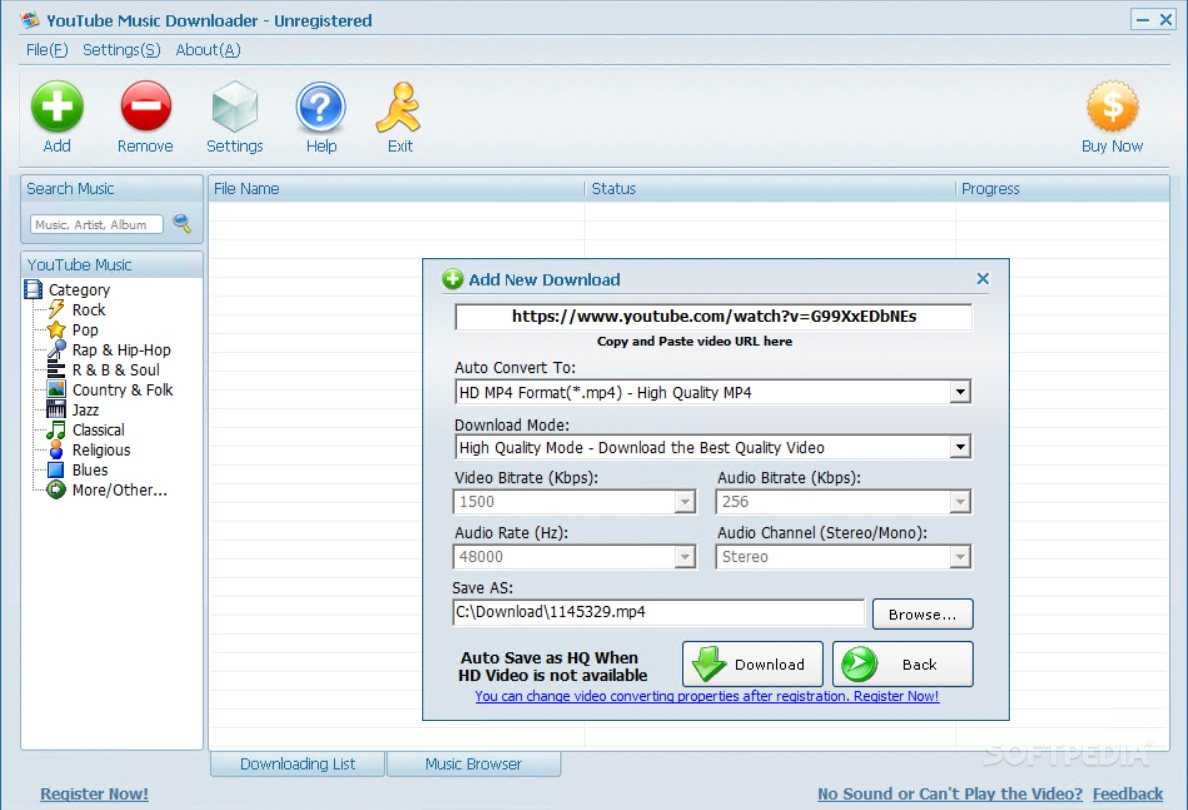Viewport: 1188px width, 810px height.
Task: Select the Rock category label
Action: pos(89,309)
